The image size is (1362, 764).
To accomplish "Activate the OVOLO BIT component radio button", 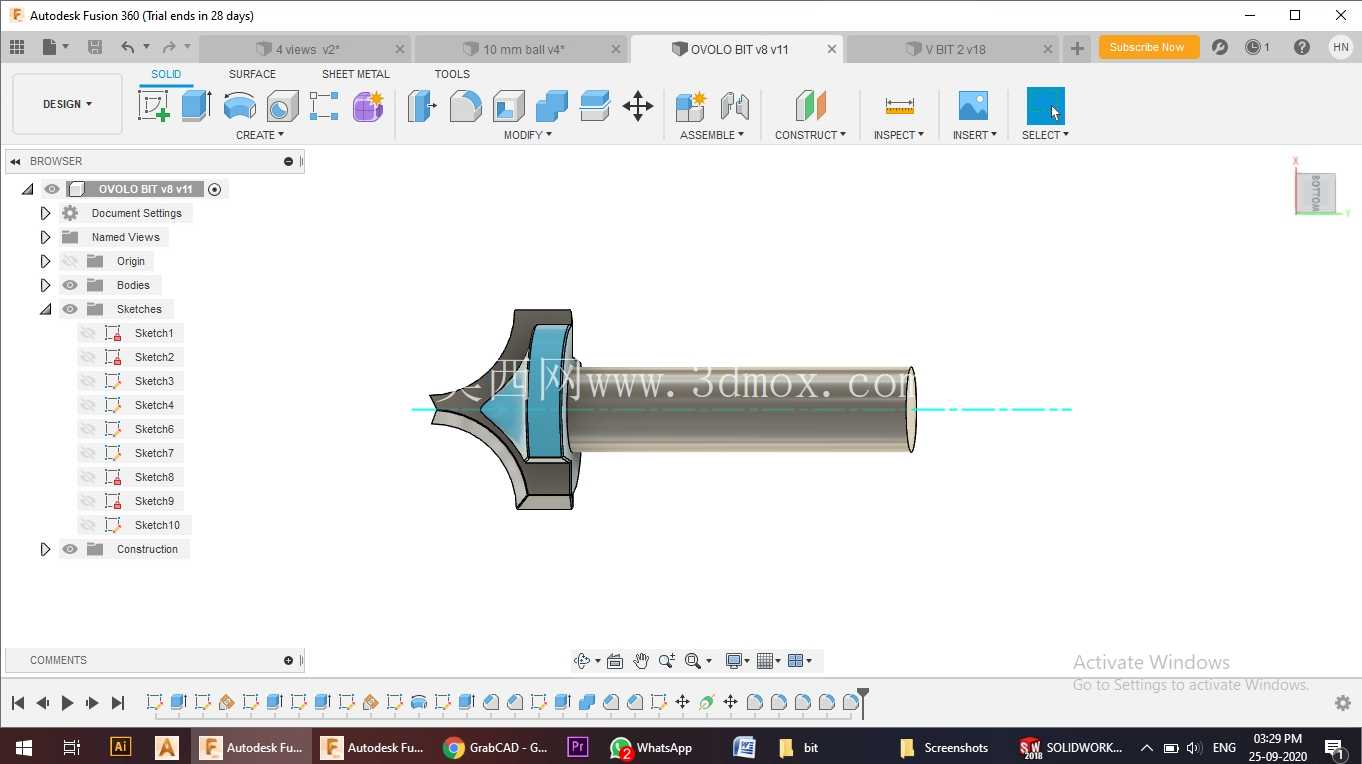I will pos(214,189).
